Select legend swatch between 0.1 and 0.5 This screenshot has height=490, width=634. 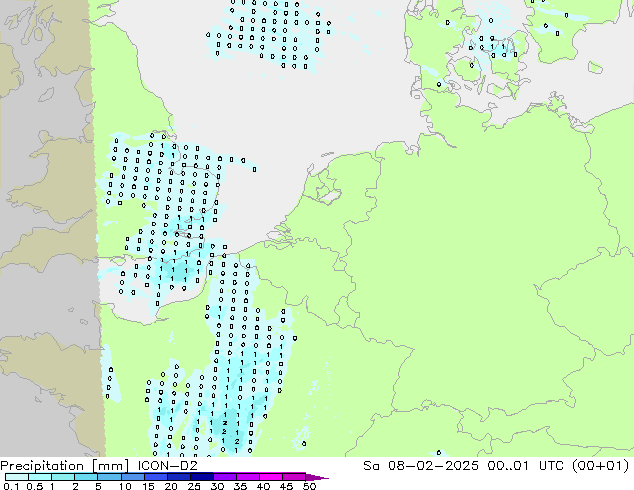[17, 477]
